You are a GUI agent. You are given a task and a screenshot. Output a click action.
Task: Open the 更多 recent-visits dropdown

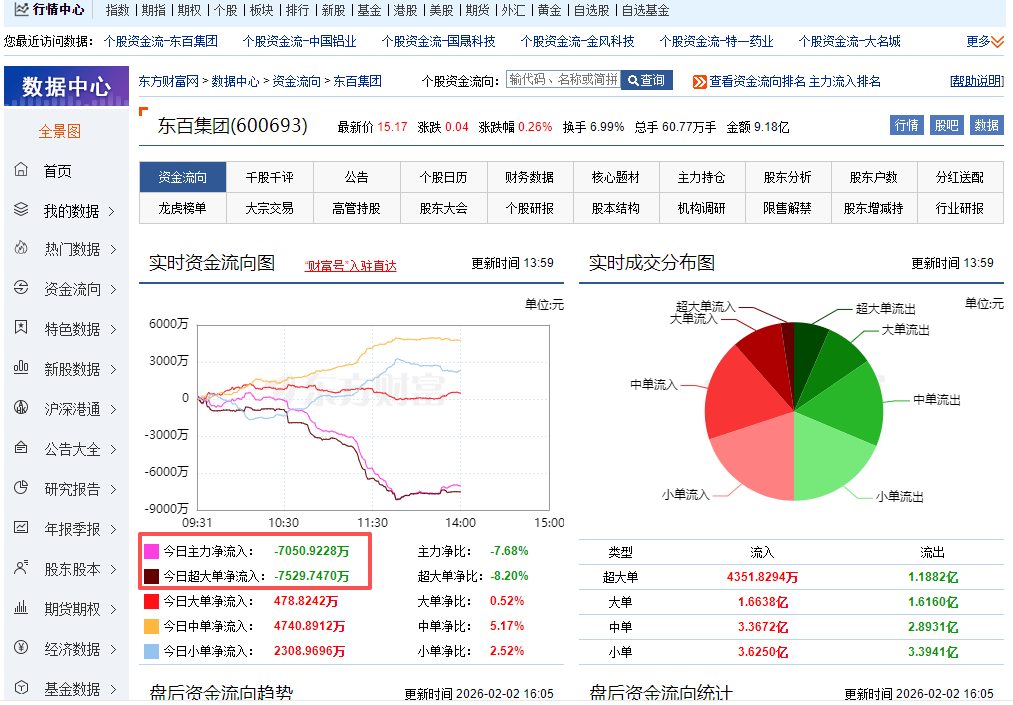coord(985,41)
